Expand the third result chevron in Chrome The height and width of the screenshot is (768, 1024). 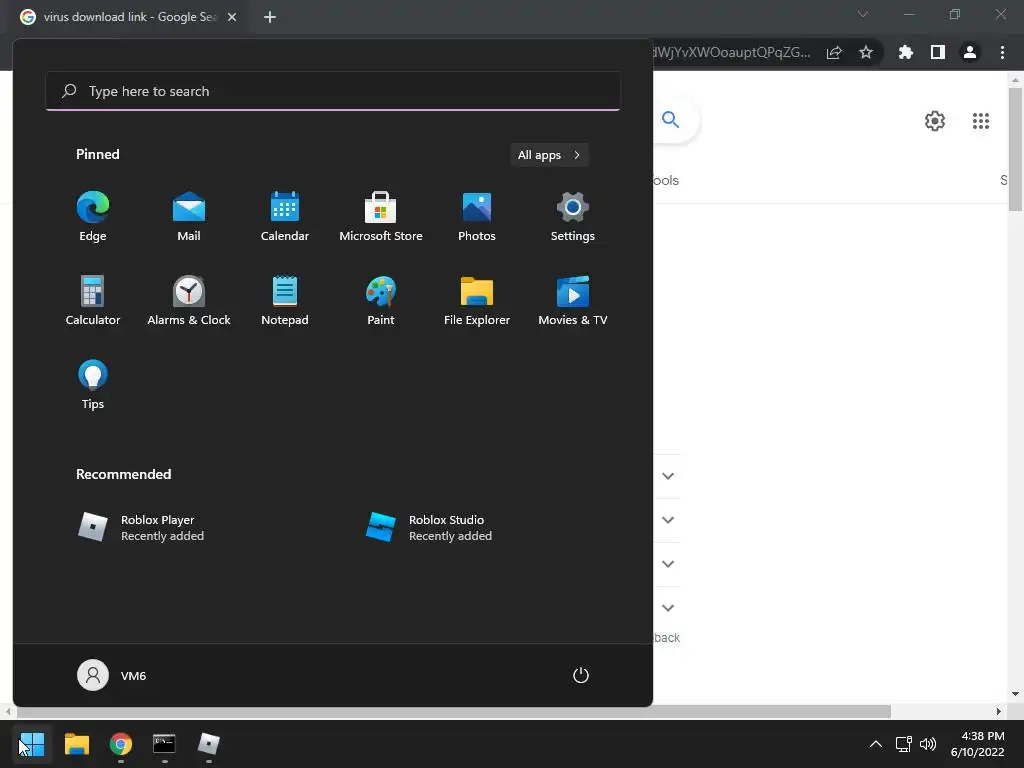[668, 564]
